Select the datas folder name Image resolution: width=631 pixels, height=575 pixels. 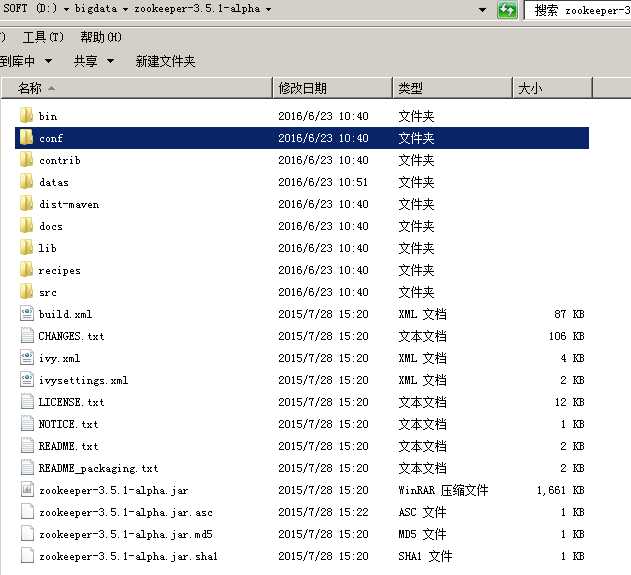click(54, 182)
